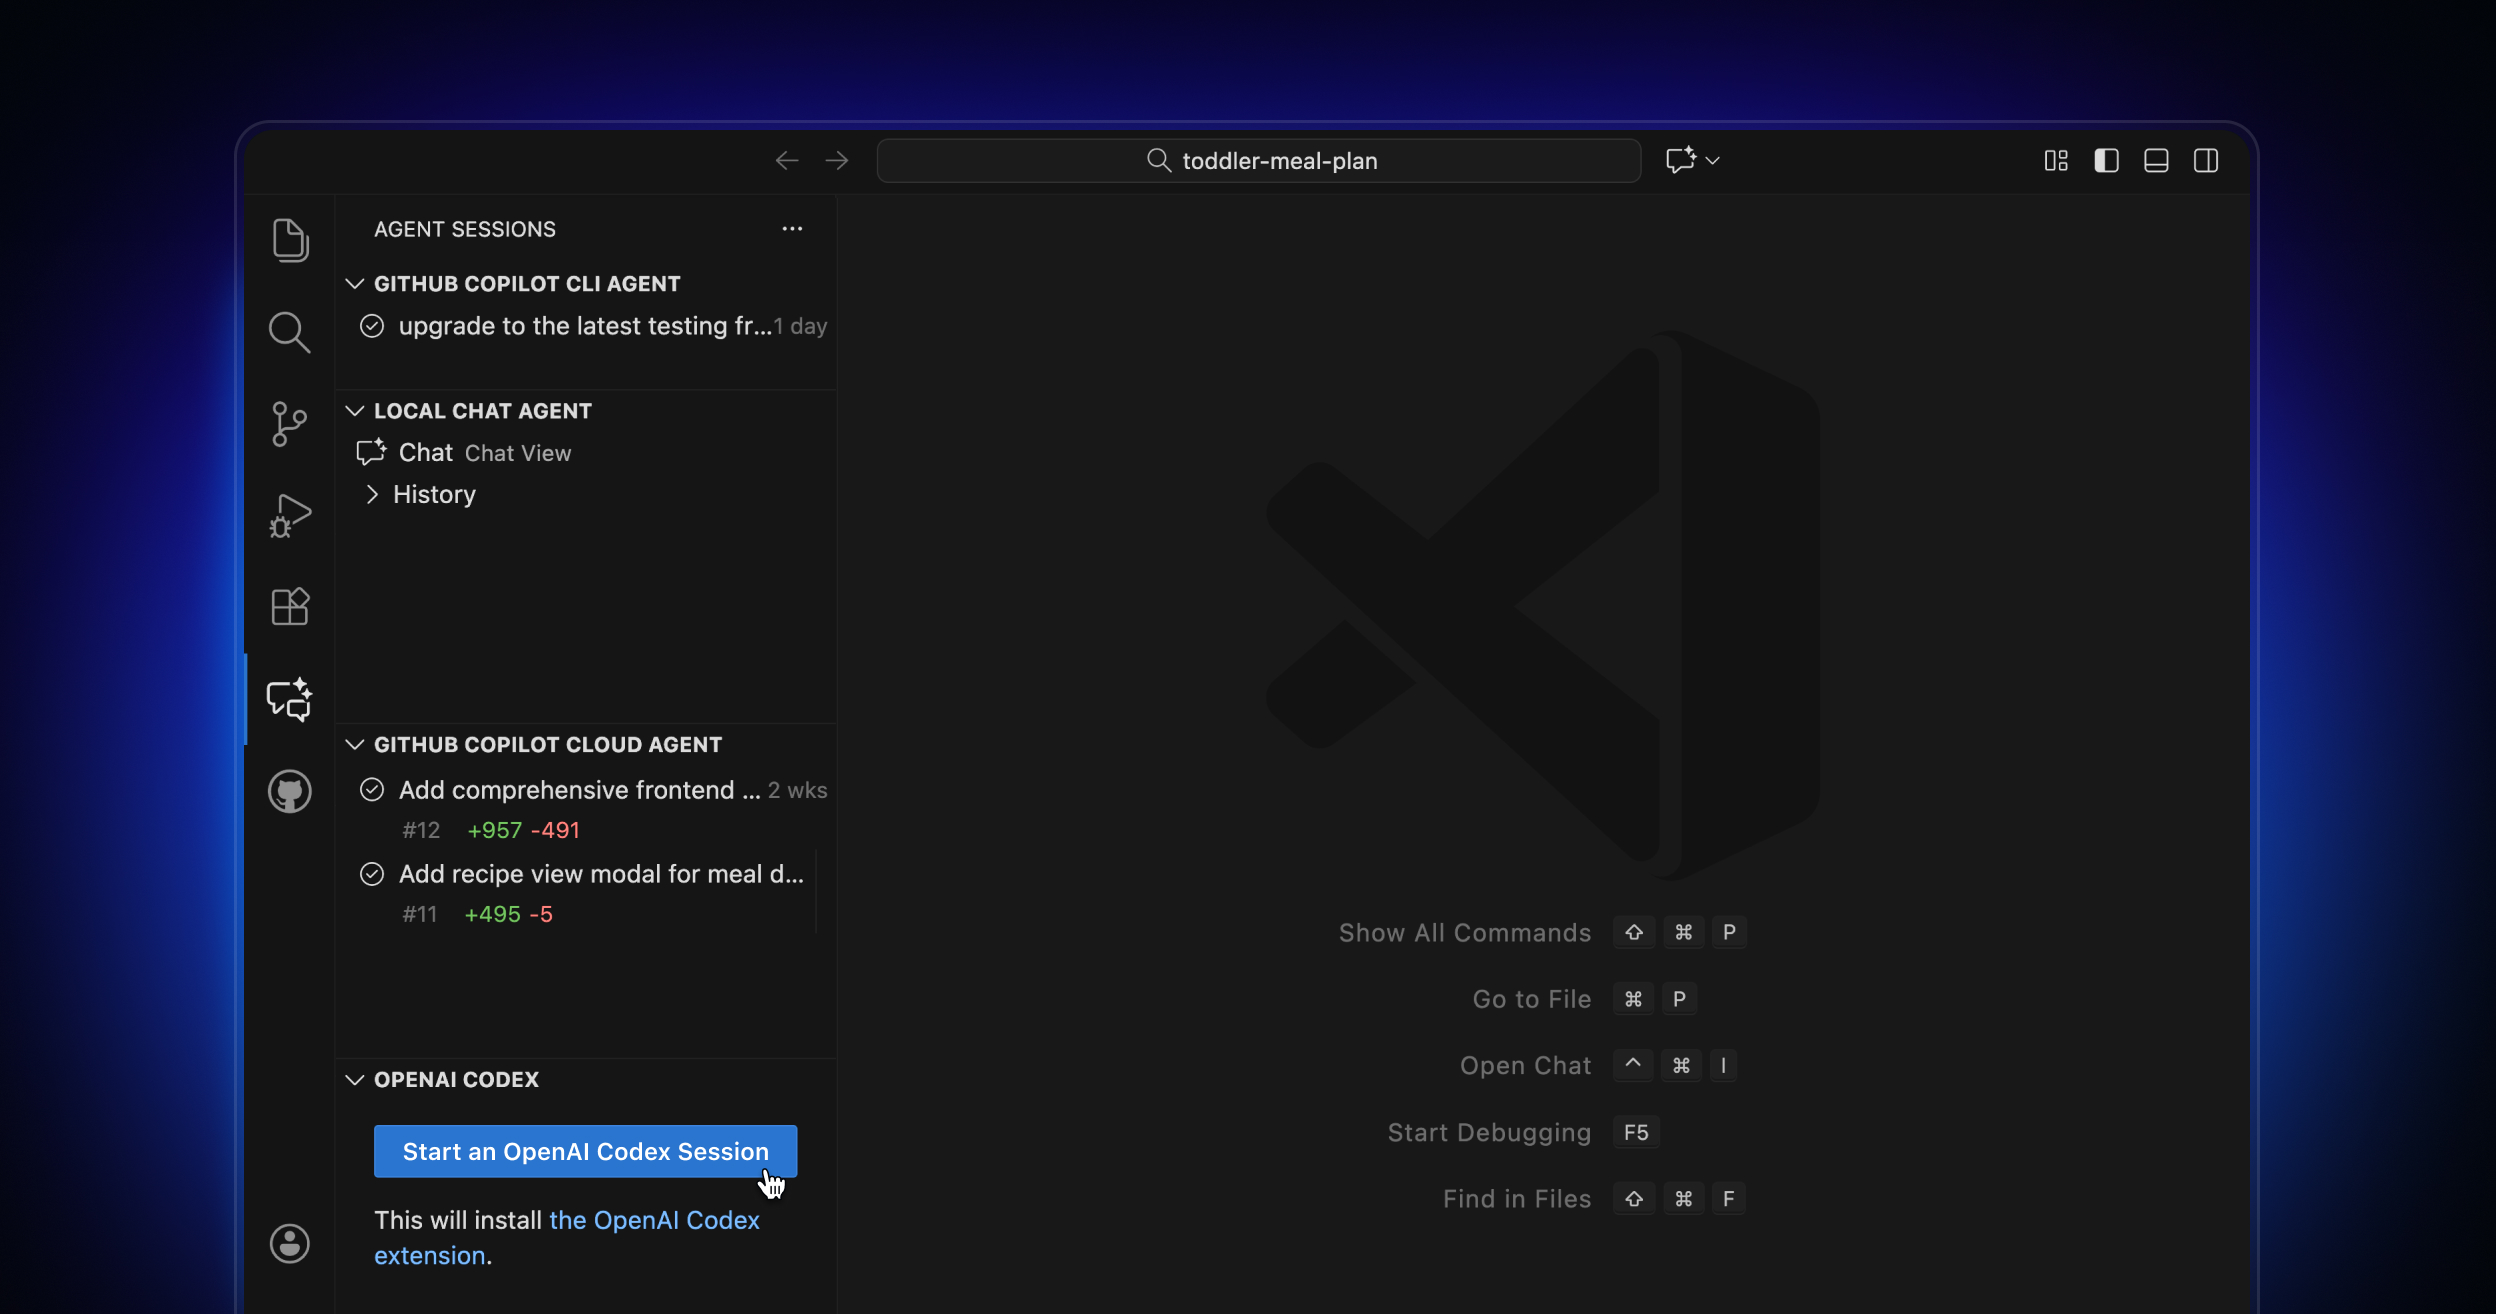Screen dimensions: 2496x1314
Task: Open the Agent Sessions more actions menu
Action: pyautogui.click(x=791, y=228)
